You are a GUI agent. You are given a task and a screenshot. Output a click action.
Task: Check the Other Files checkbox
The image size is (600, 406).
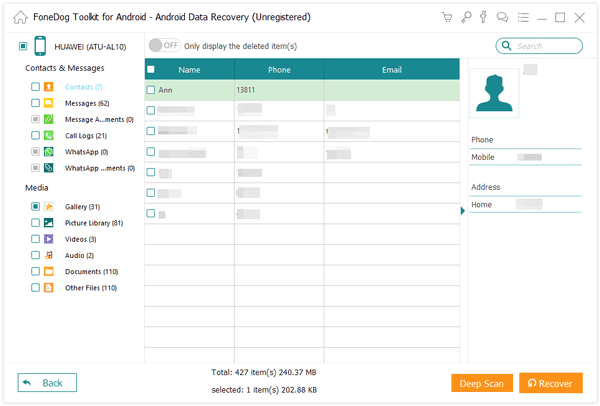[35, 287]
